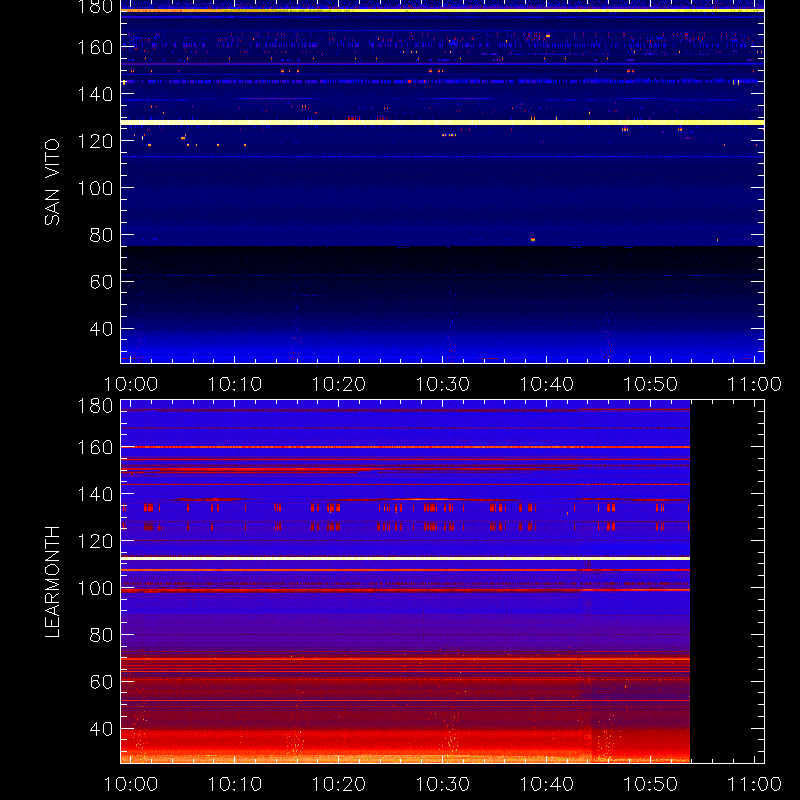This screenshot has height=800, width=800.
Task: Select the 160 frequency tick on San Vito plot
Action: [x=95, y=47]
